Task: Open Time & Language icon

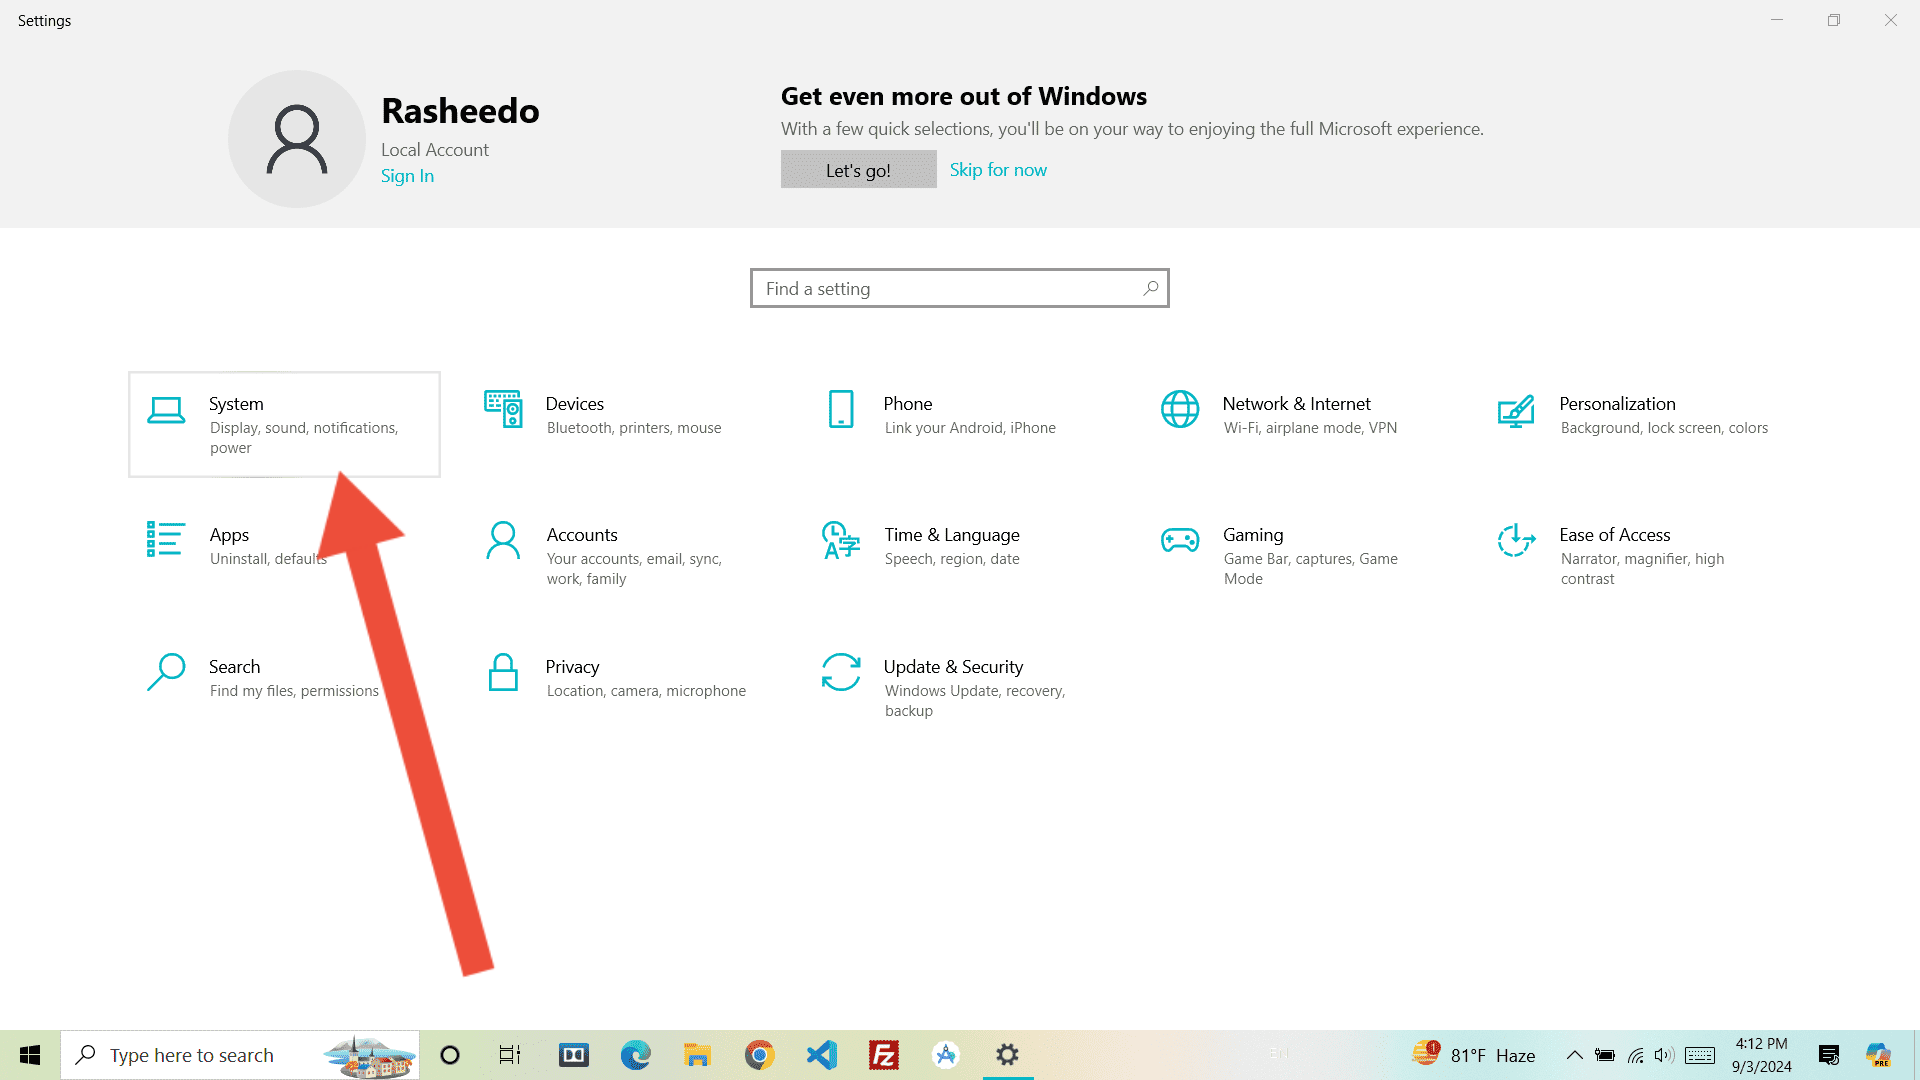Action: (841, 540)
